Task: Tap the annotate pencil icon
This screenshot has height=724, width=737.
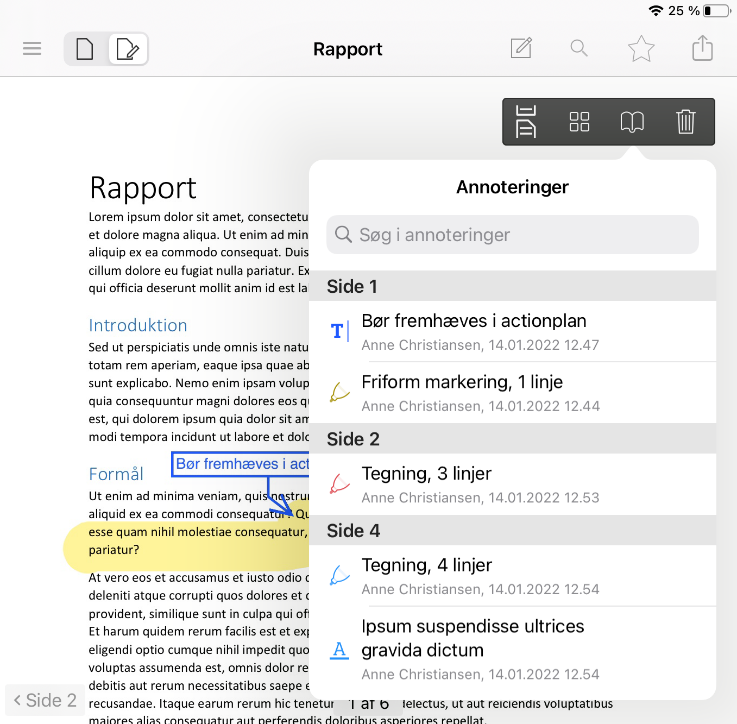Action: 521,49
